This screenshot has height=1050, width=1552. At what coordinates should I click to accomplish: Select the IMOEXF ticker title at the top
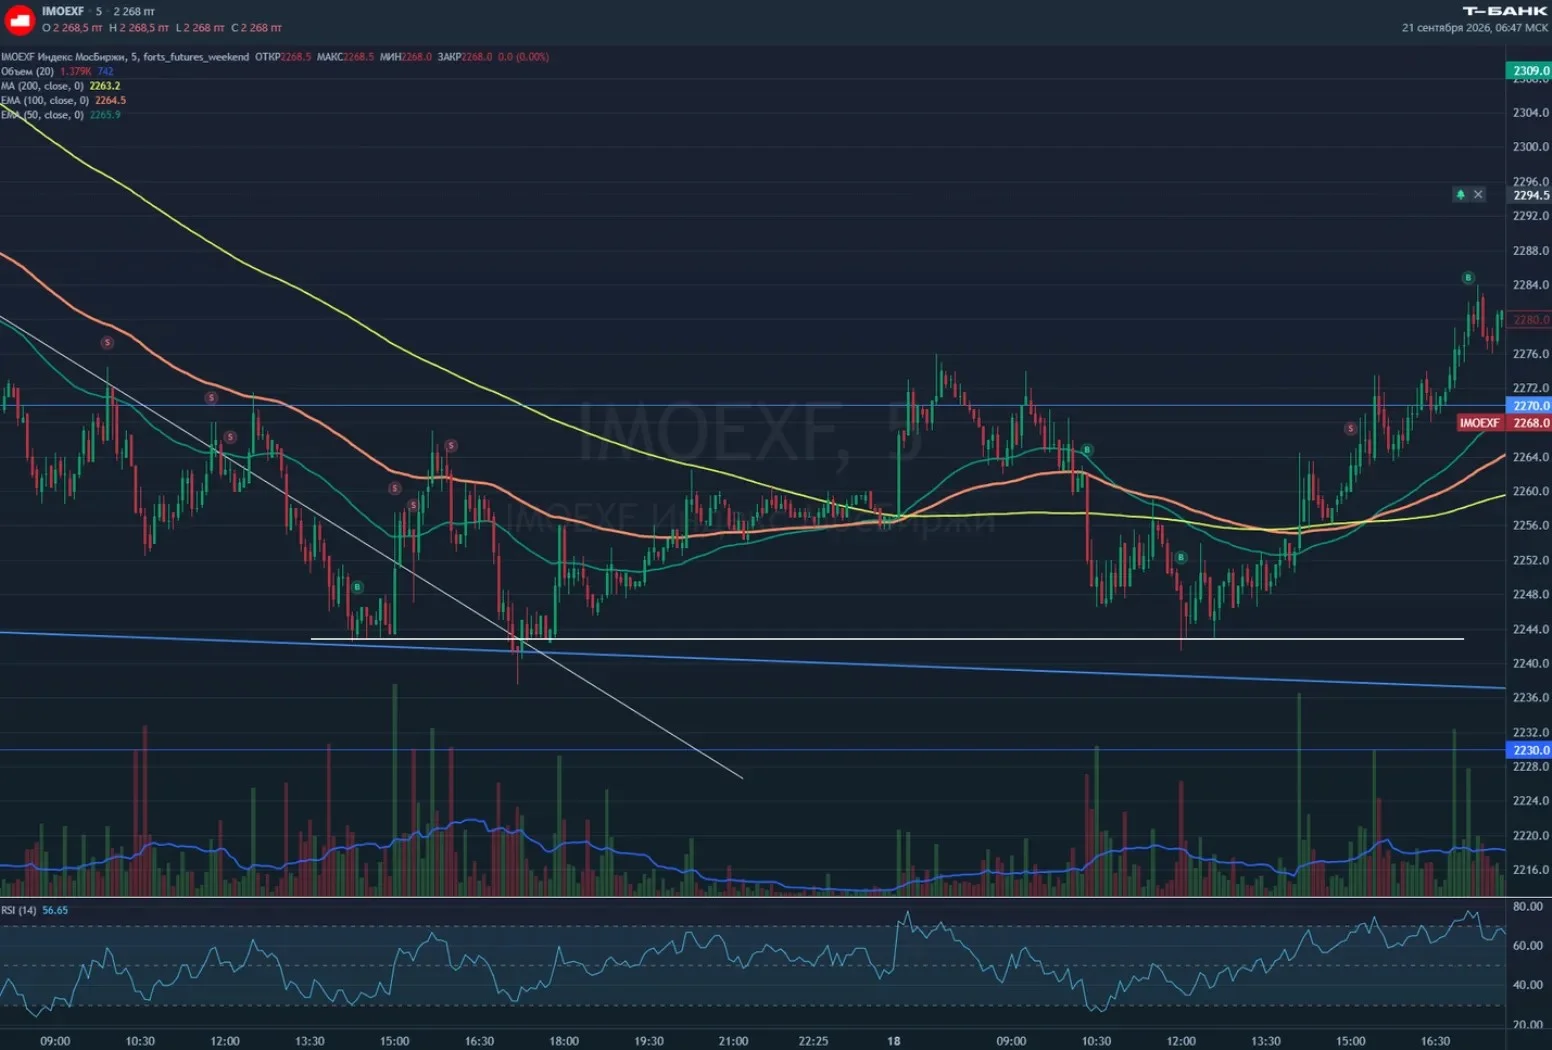tap(63, 11)
